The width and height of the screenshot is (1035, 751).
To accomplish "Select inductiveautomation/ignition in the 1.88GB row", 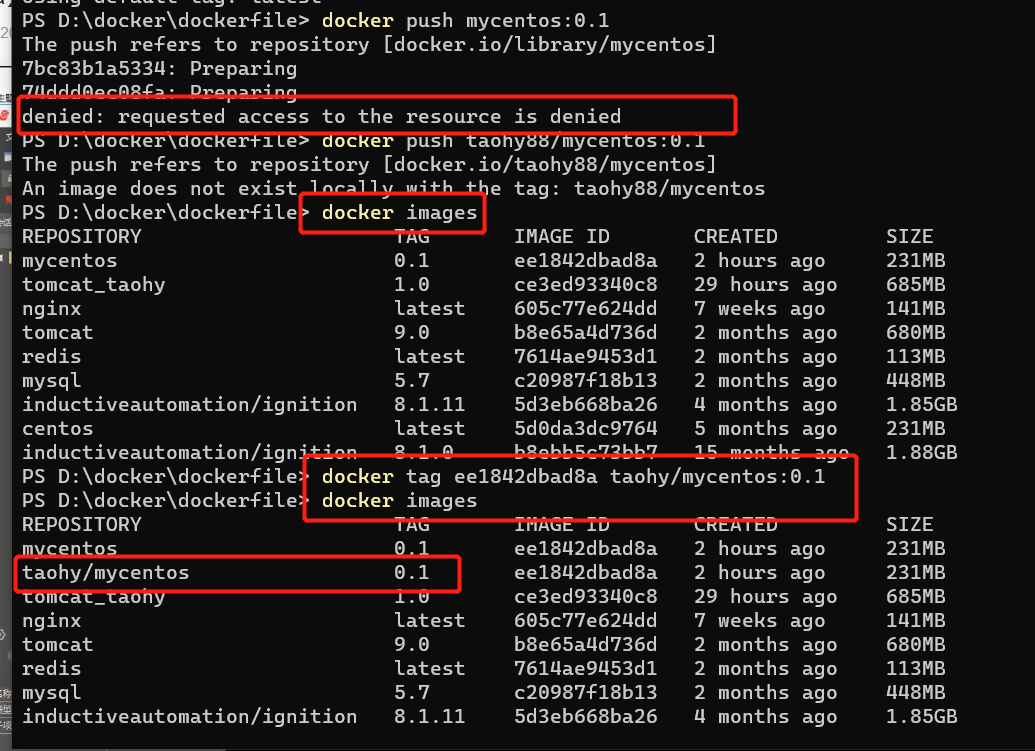I will click(189, 453).
